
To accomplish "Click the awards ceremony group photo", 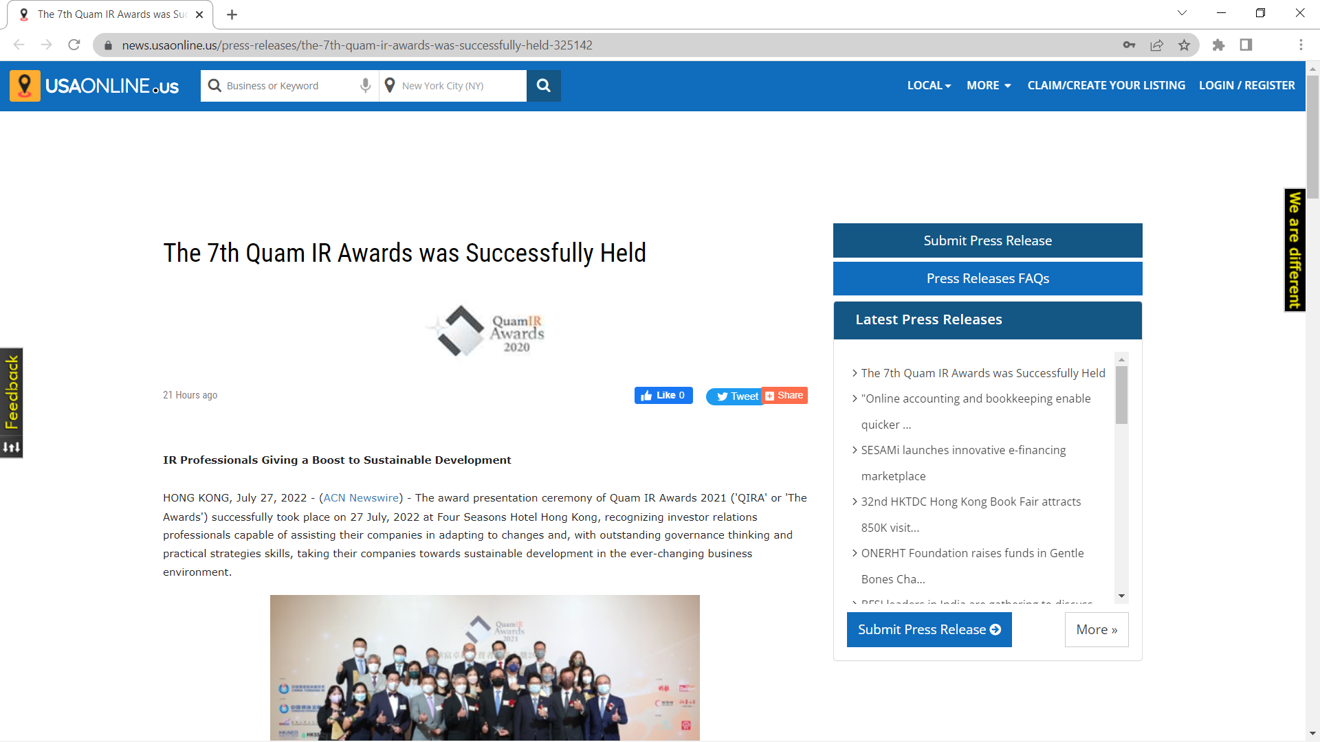I will click(x=485, y=668).
